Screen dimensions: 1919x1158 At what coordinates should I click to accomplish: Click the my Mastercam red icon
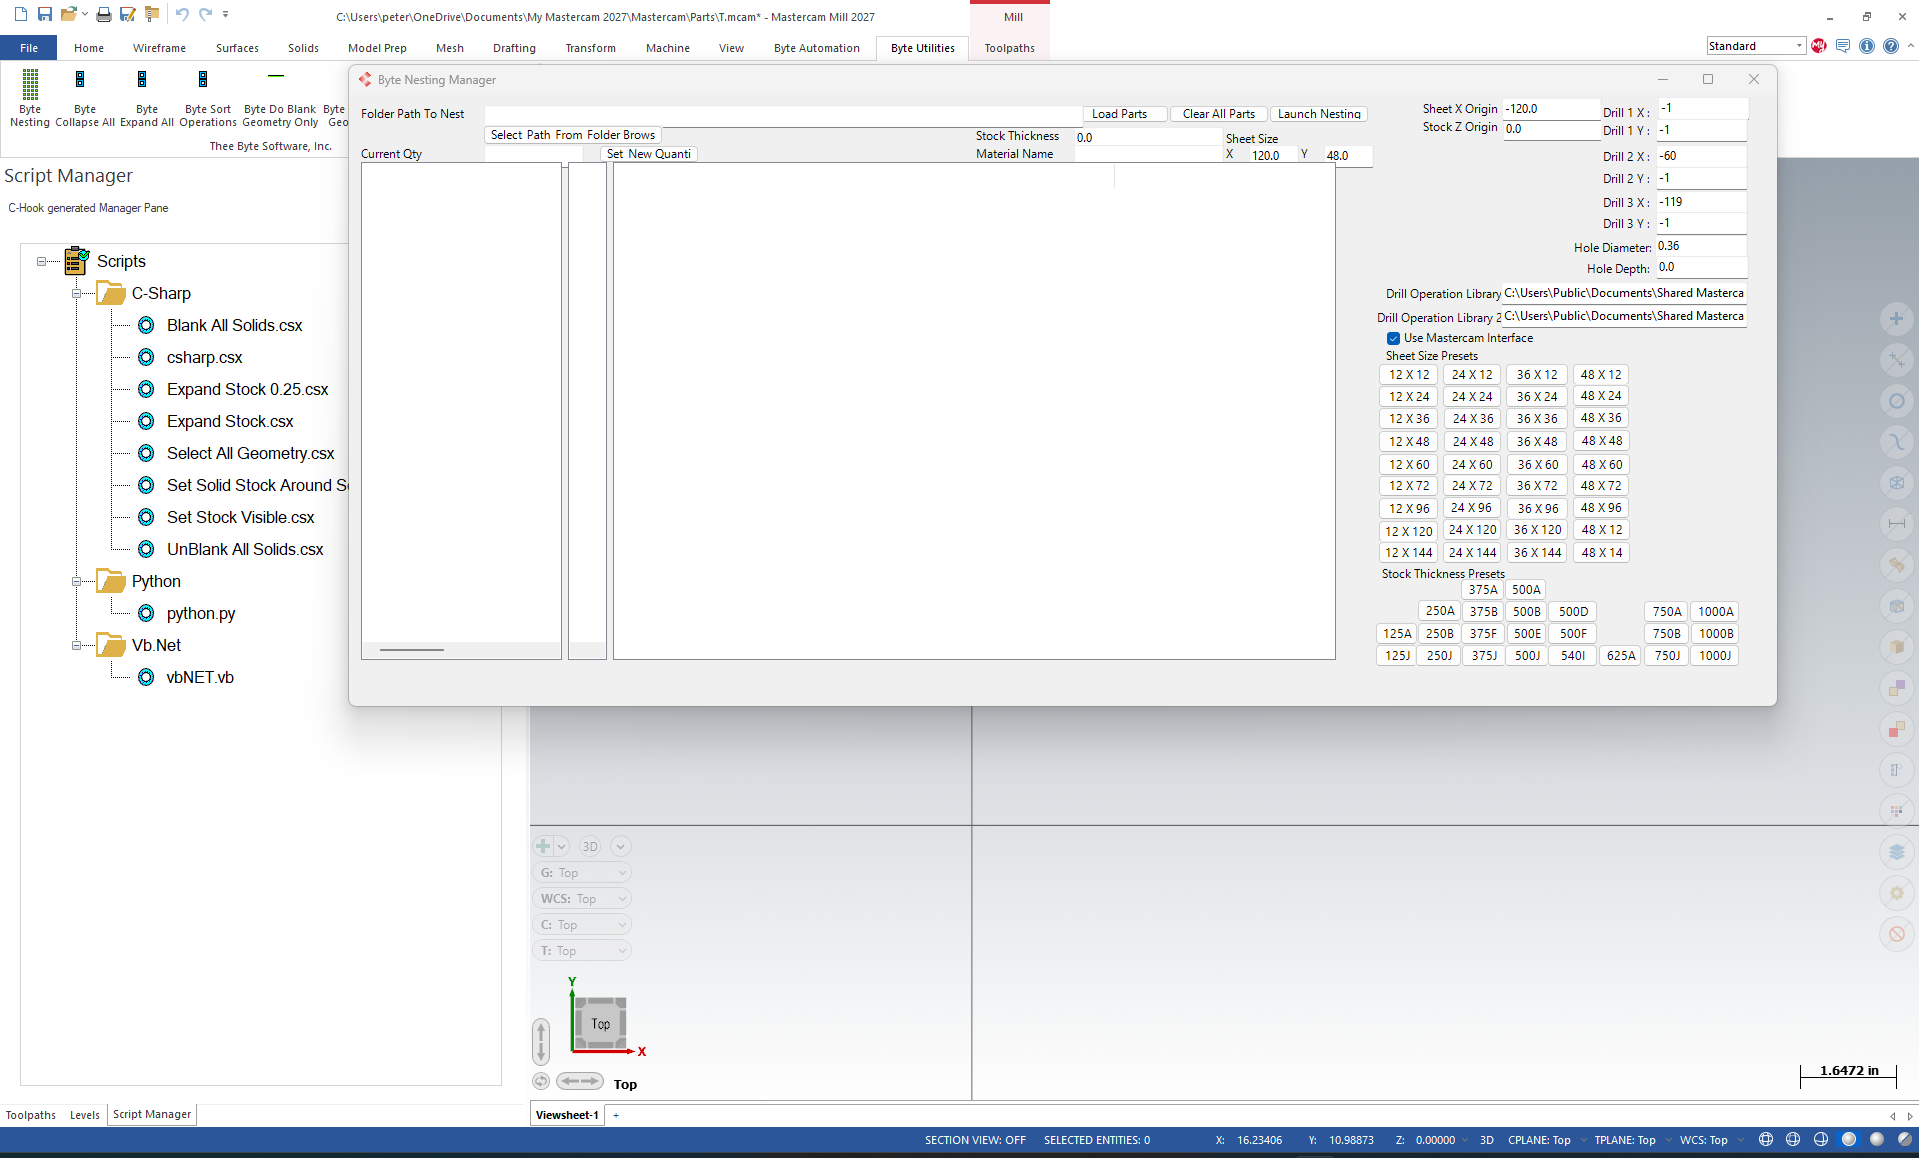pyautogui.click(x=1818, y=46)
